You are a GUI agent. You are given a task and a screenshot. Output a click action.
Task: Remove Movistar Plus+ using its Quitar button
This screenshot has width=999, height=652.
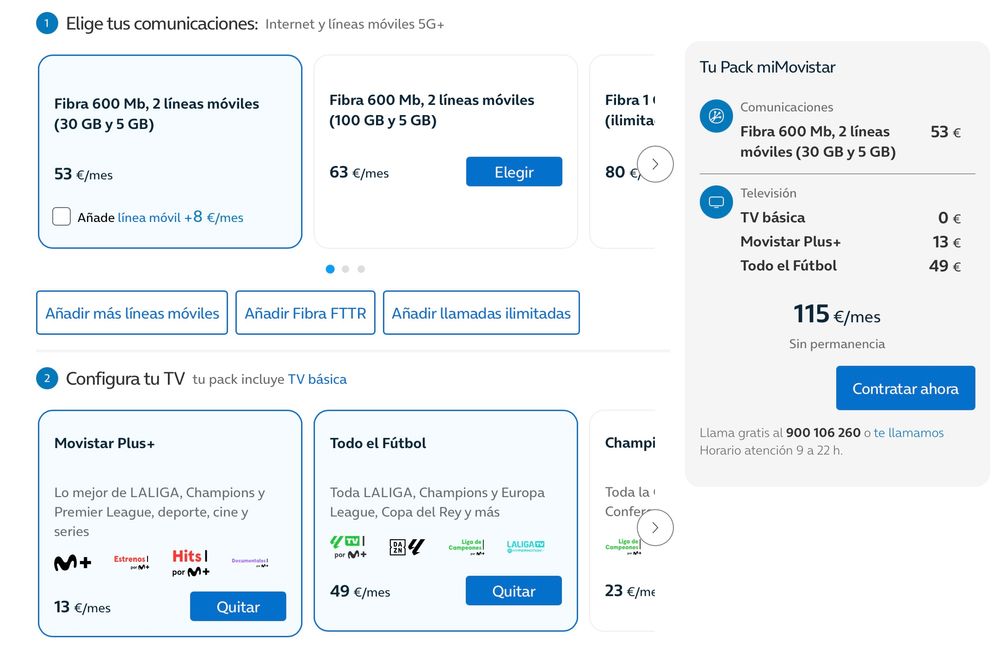point(238,606)
